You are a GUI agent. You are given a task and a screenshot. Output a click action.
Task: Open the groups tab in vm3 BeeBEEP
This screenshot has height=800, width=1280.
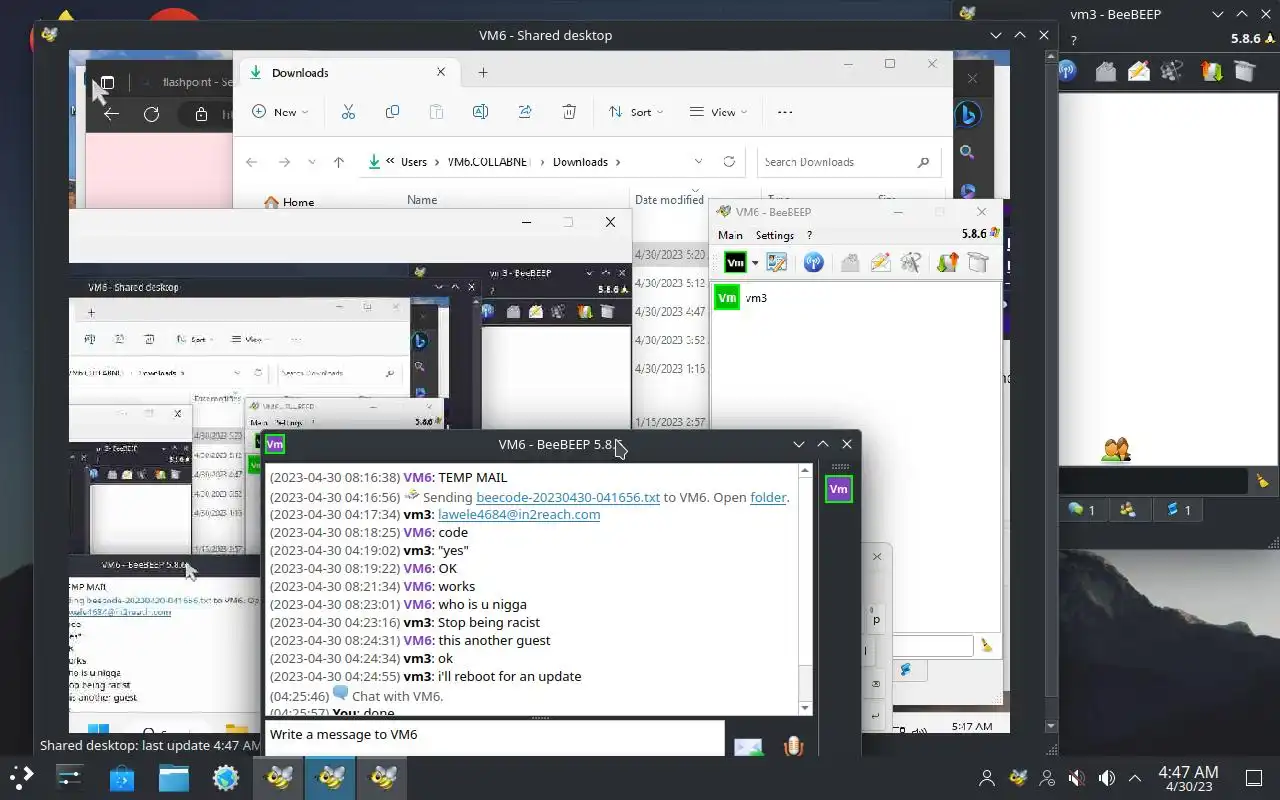click(x=1128, y=510)
